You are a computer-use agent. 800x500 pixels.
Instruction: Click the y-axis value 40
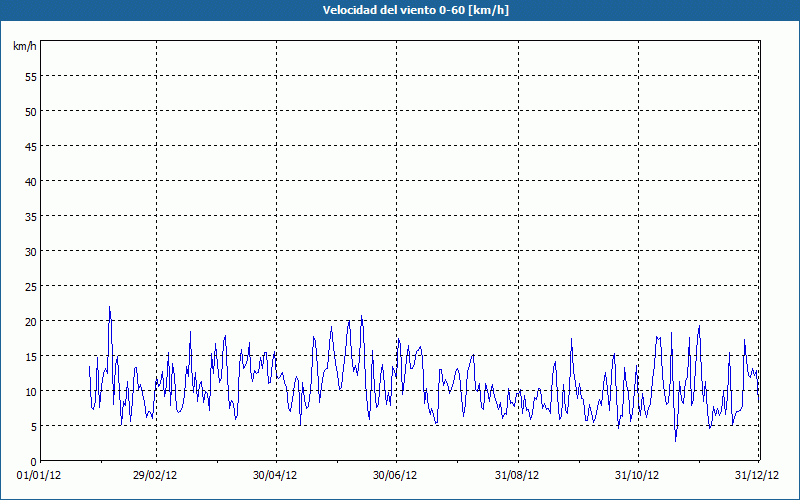[31, 182]
